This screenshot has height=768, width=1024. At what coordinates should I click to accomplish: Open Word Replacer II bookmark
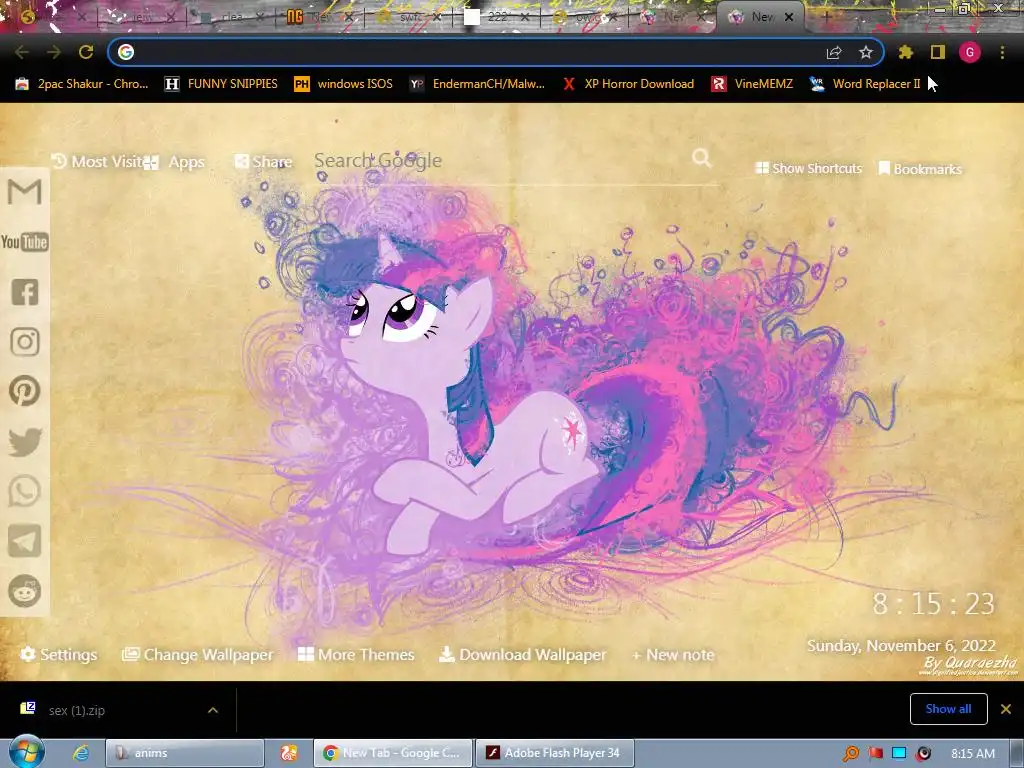pyautogui.click(x=865, y=84)
